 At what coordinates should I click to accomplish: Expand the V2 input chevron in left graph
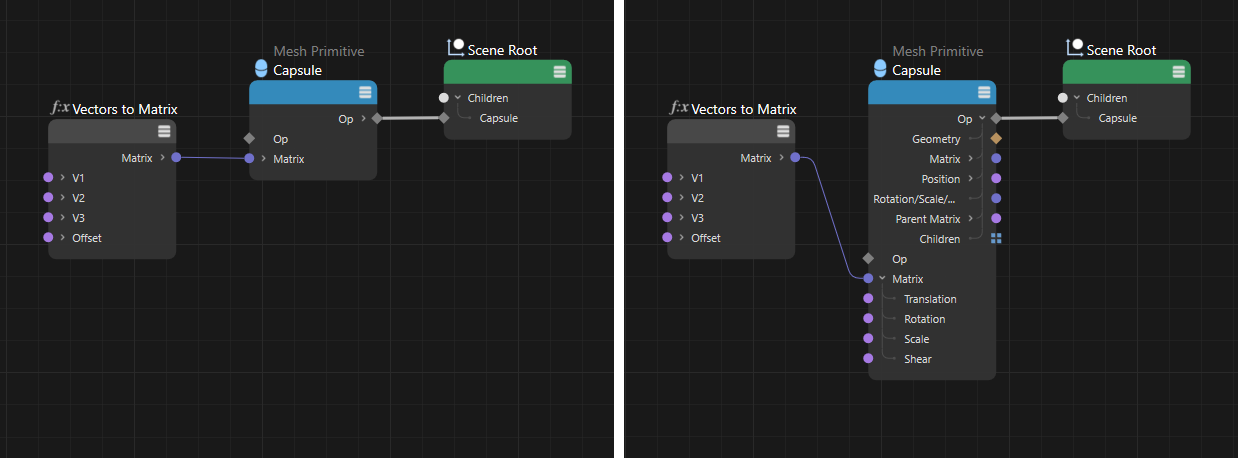click(63, 197)
